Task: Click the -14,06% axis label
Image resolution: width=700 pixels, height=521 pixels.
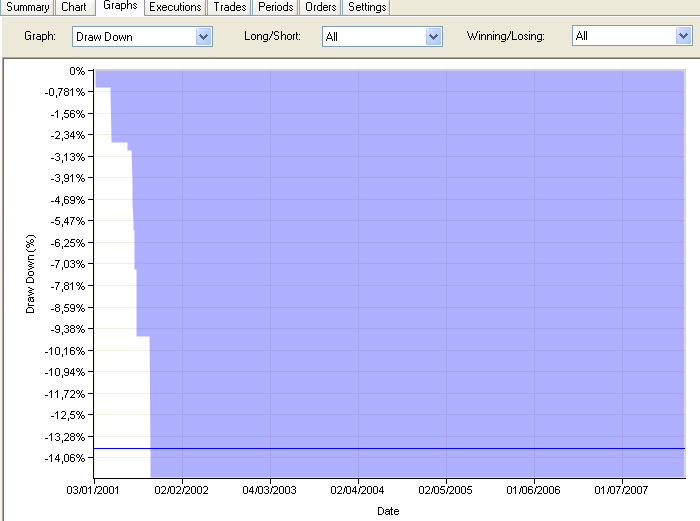Action: point(65,458)
